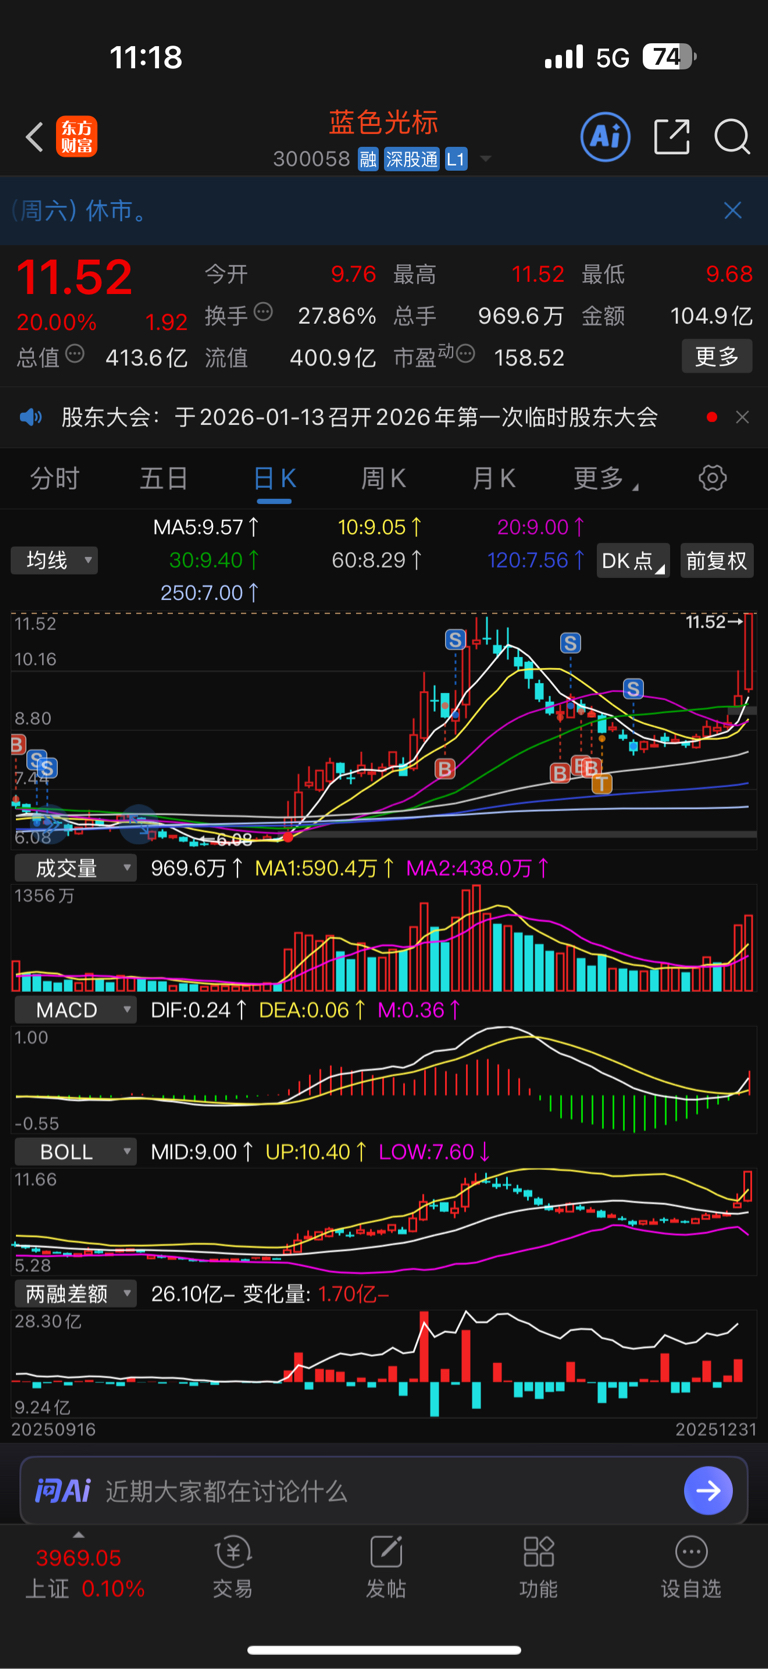The width and height of the screenshot is (768, 1669).
Task: Switch to the 分时 tab
Action: click(55, 479)
